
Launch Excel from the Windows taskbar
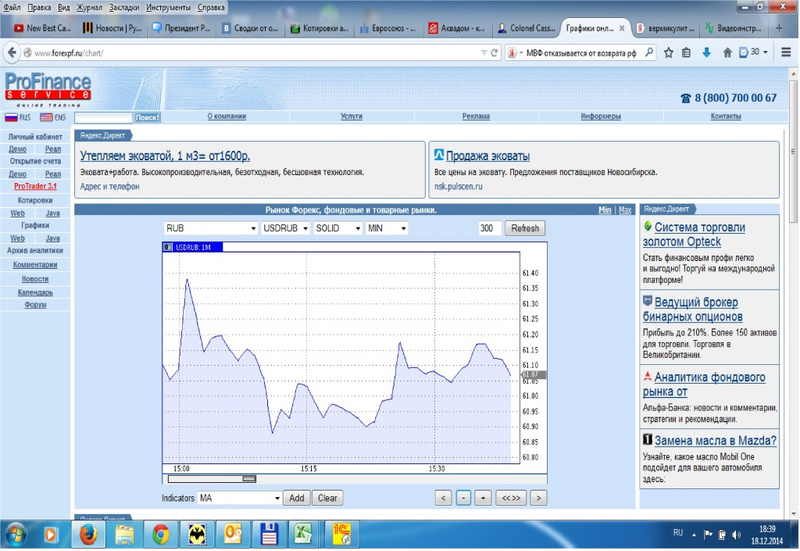[304, 533]
